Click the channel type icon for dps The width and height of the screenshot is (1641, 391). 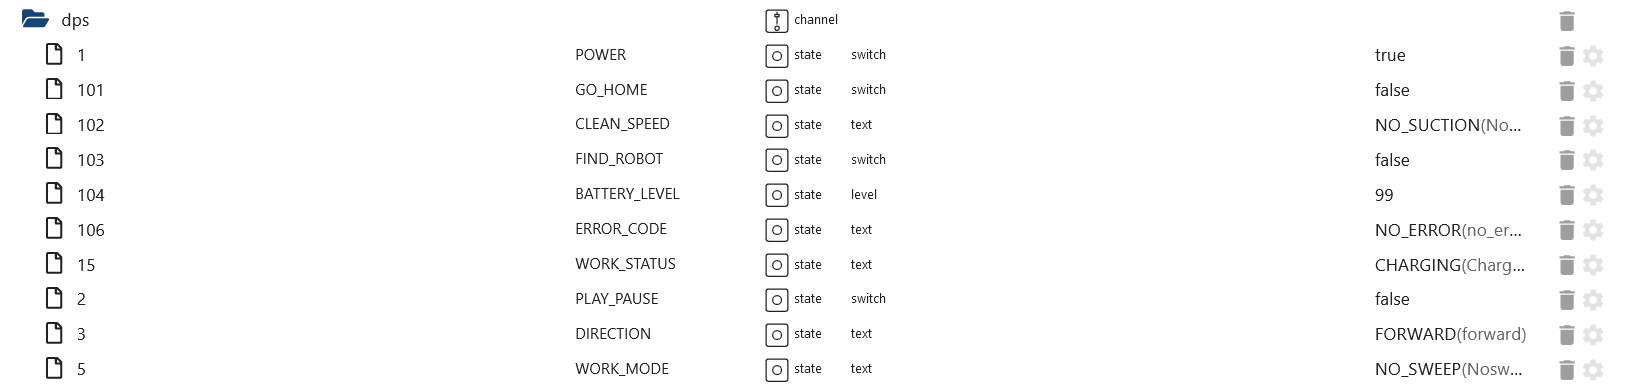[776, 21]
